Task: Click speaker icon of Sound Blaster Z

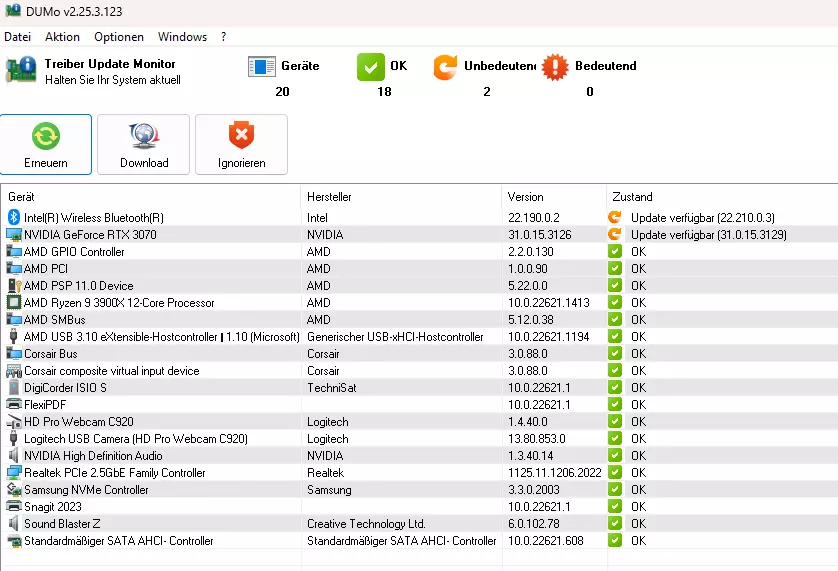Action: point(14,523)
